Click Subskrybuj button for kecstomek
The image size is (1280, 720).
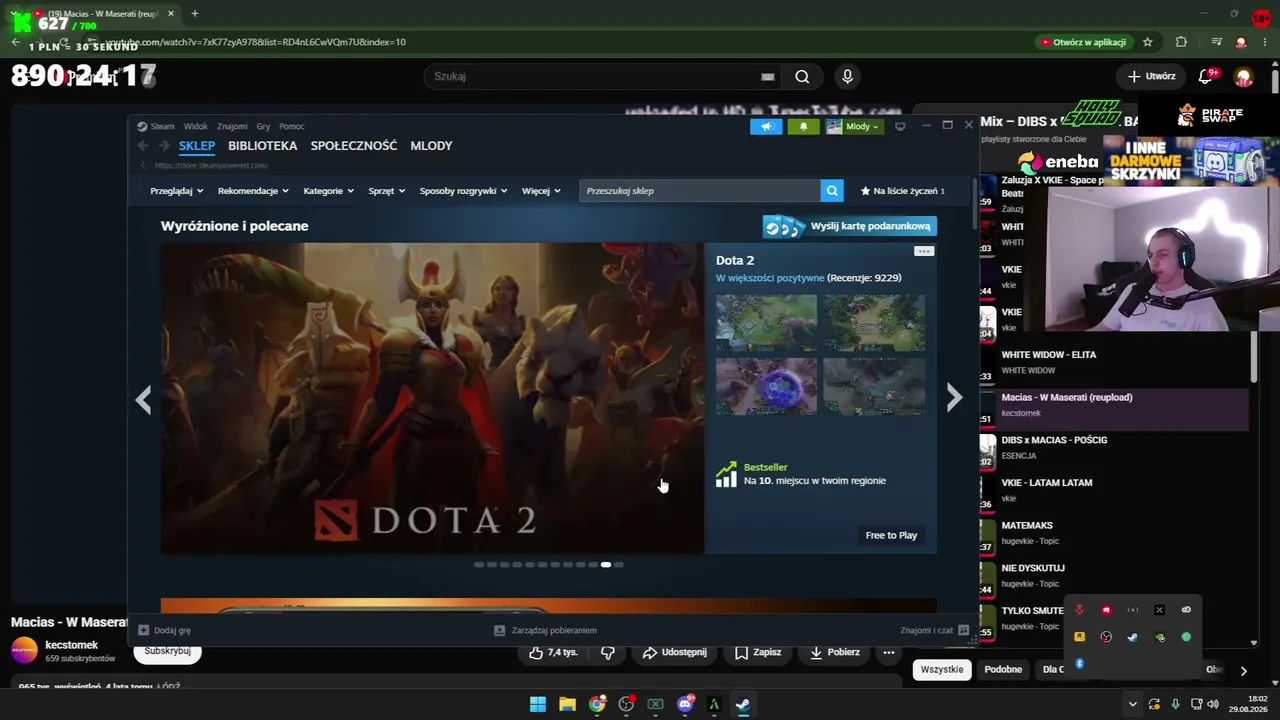[167, 652]
